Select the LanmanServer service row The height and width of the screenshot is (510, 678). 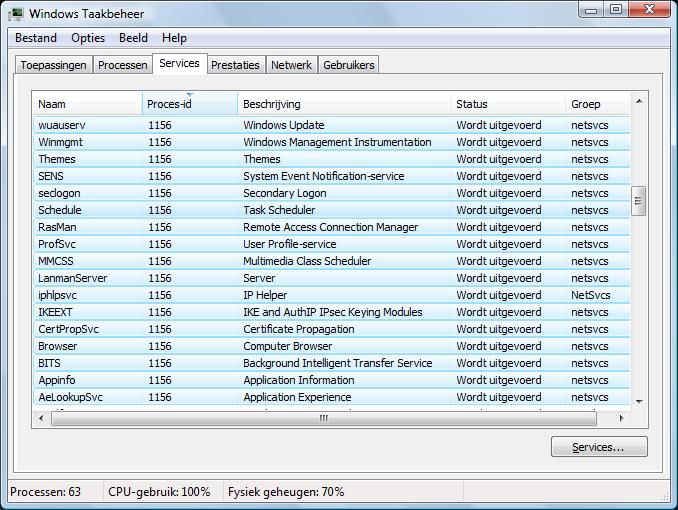pyautogui.click(x=332, y=278)
